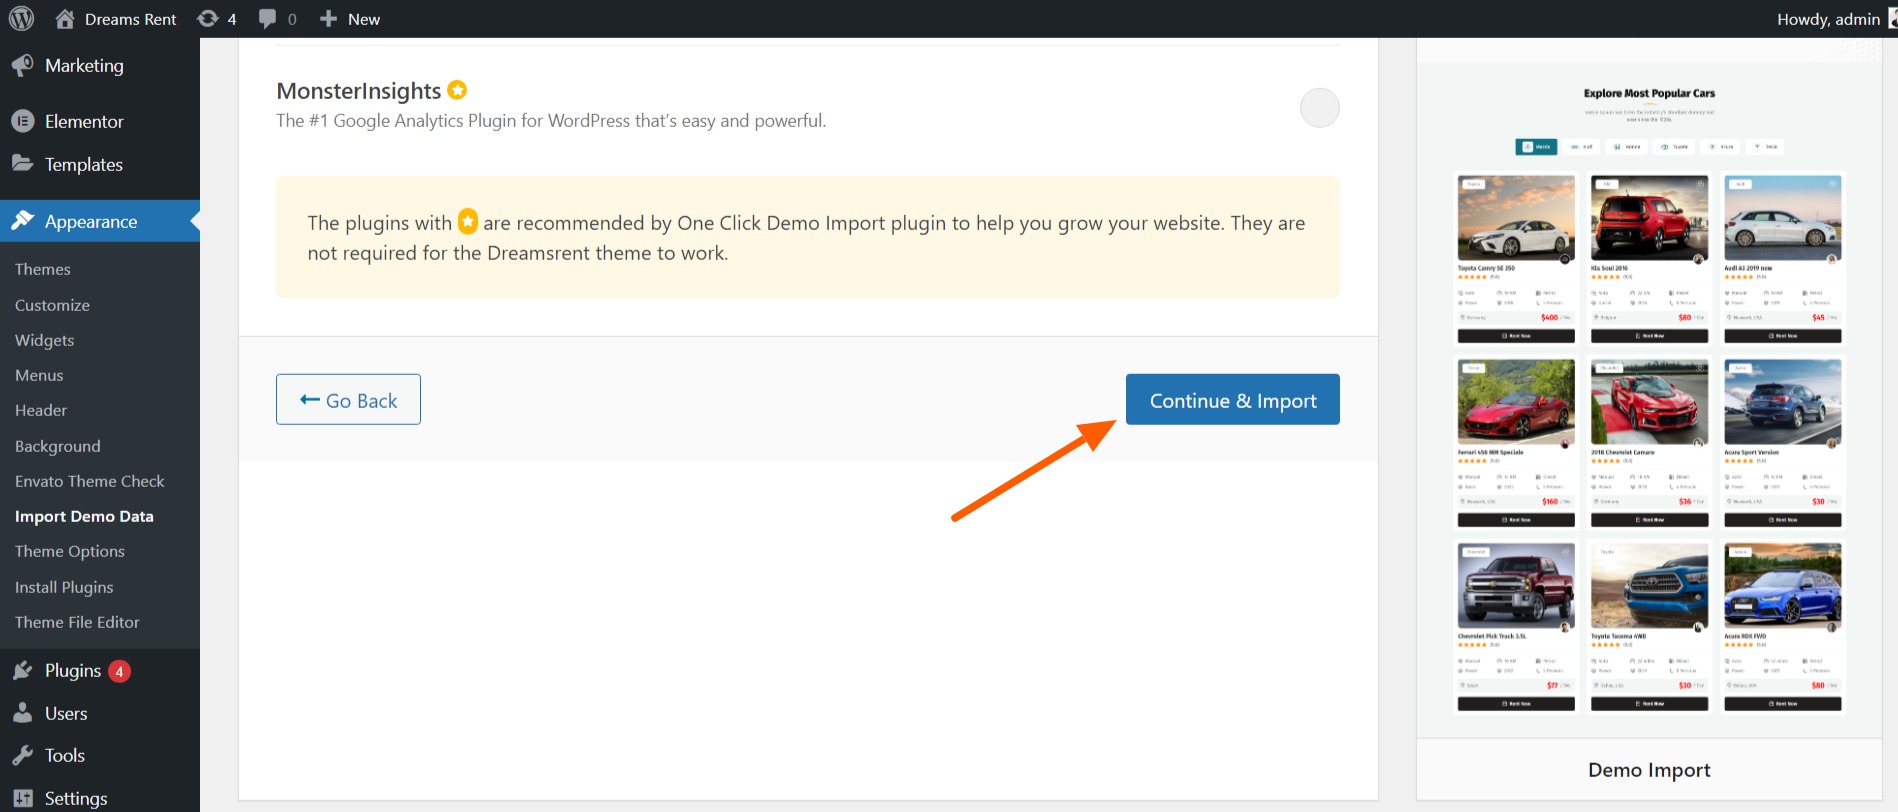
Task: Open the Widgets submenu link
Action: pos(45,340)
